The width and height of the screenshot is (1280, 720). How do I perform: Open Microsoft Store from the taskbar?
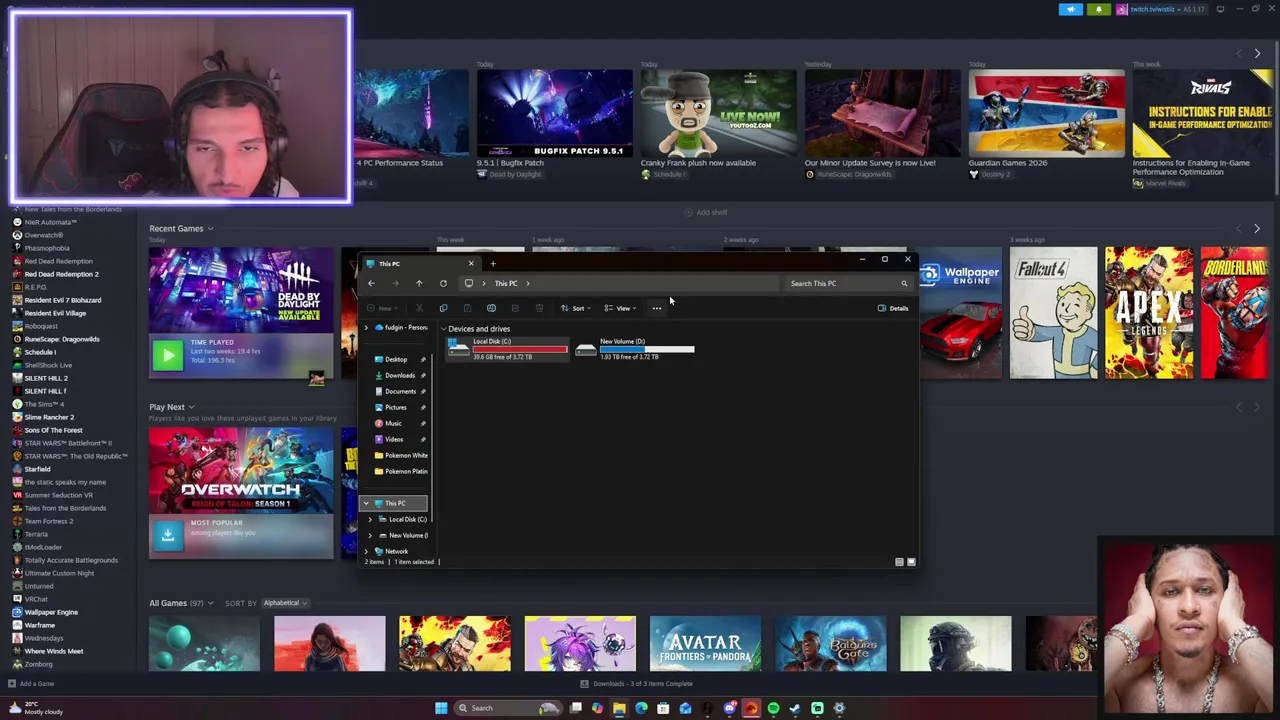tap(663, 708)
